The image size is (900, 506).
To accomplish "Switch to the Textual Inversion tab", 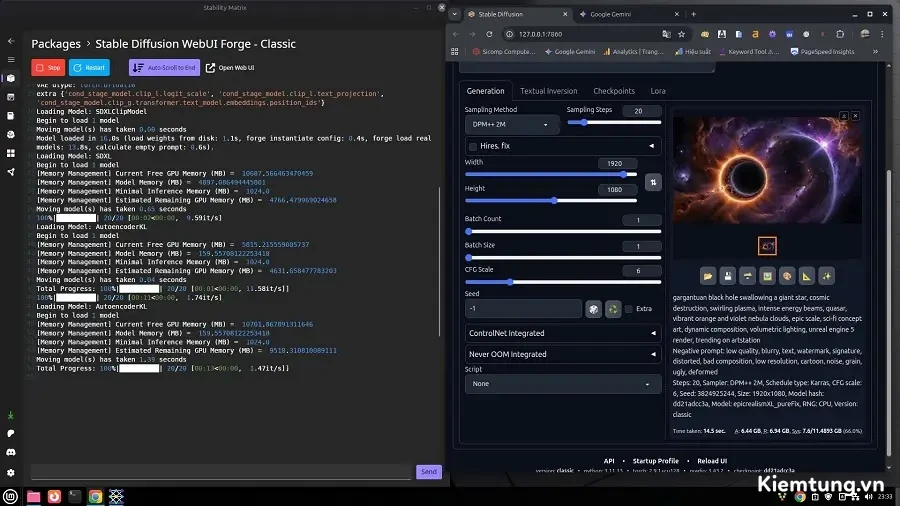I will coord(549,91).
